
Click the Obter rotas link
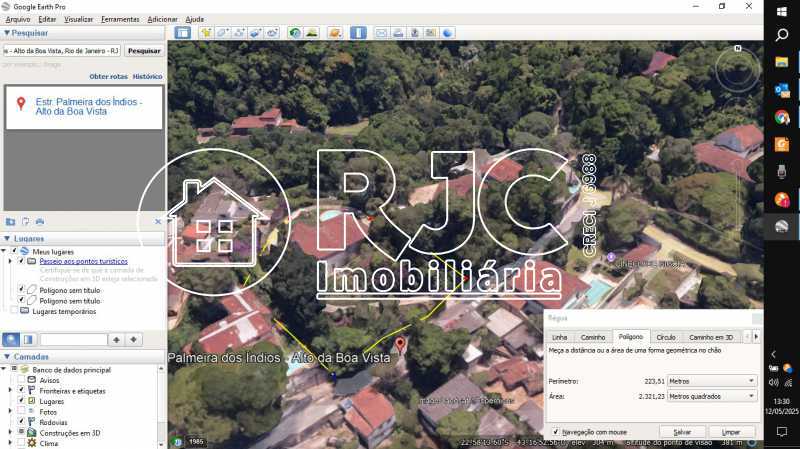108,76
